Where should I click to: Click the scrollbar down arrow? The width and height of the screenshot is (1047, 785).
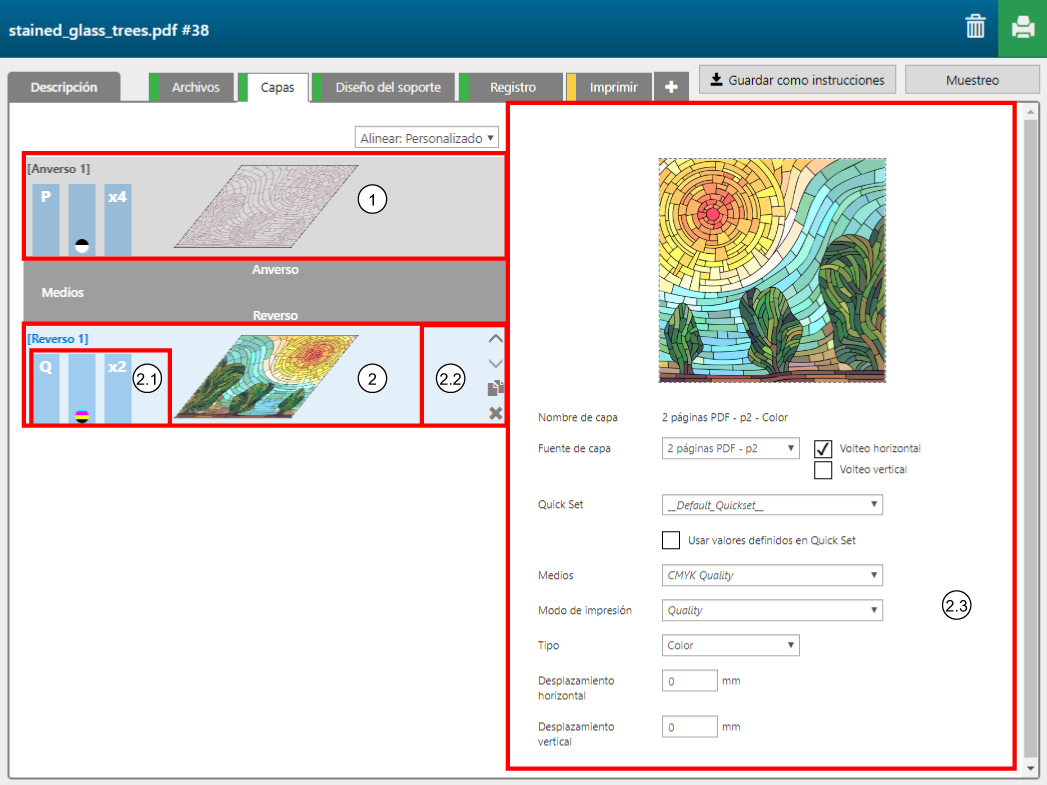[1030, 768]
